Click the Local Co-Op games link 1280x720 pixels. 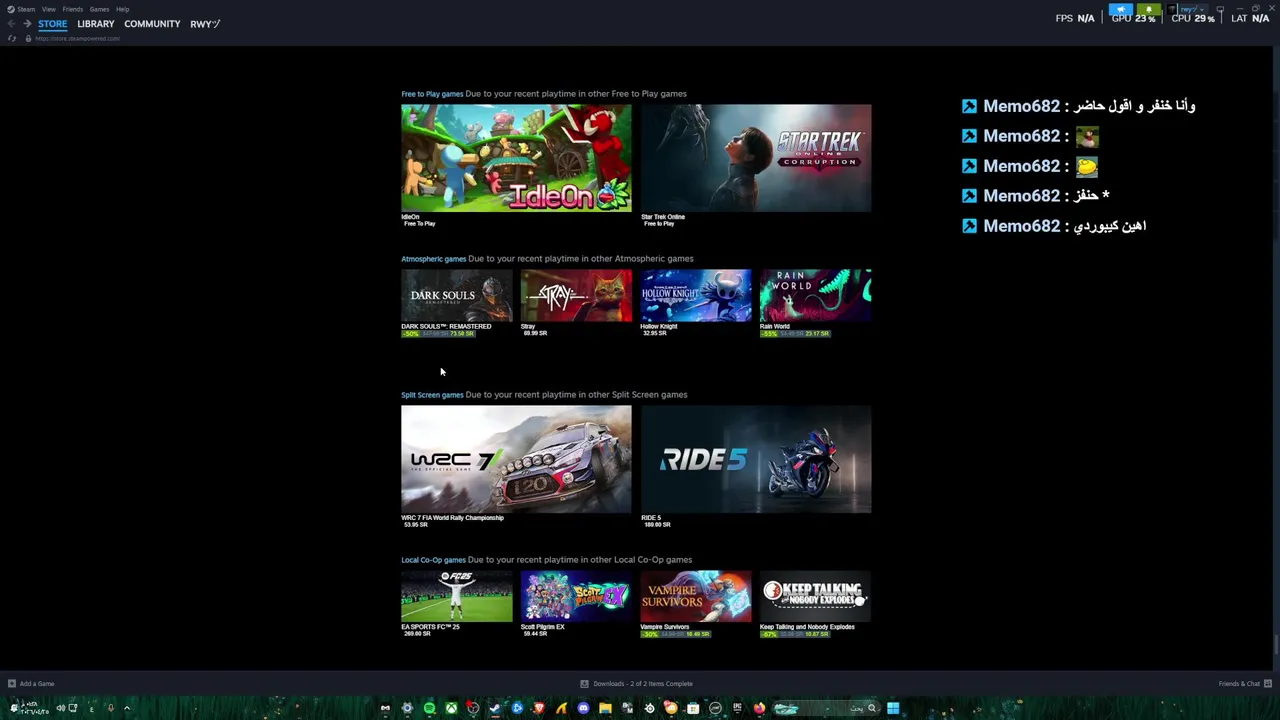pos(433,560)
